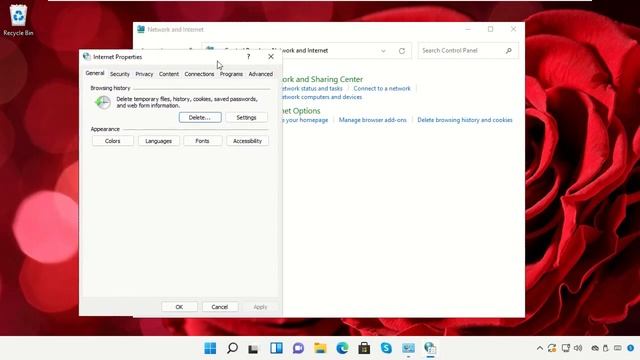640x360 pixels.
Task: Open View network computers and devices link
Action: point(322,97)
